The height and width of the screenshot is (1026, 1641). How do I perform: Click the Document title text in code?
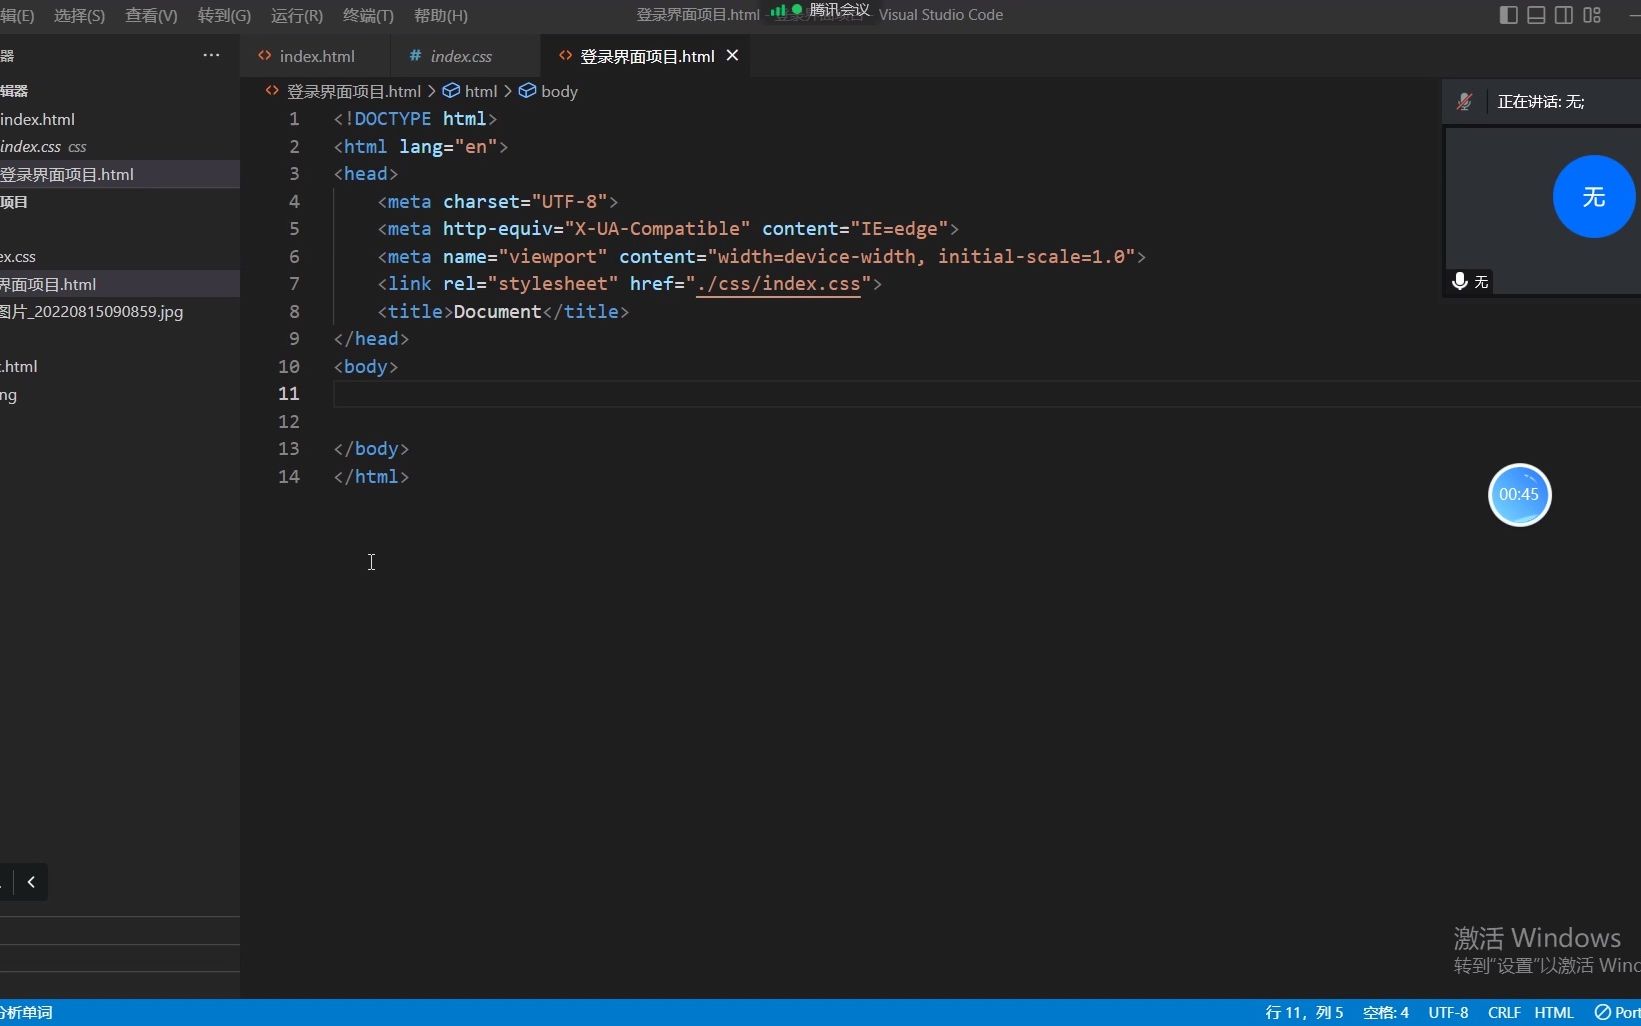click(x=497, y=311)
